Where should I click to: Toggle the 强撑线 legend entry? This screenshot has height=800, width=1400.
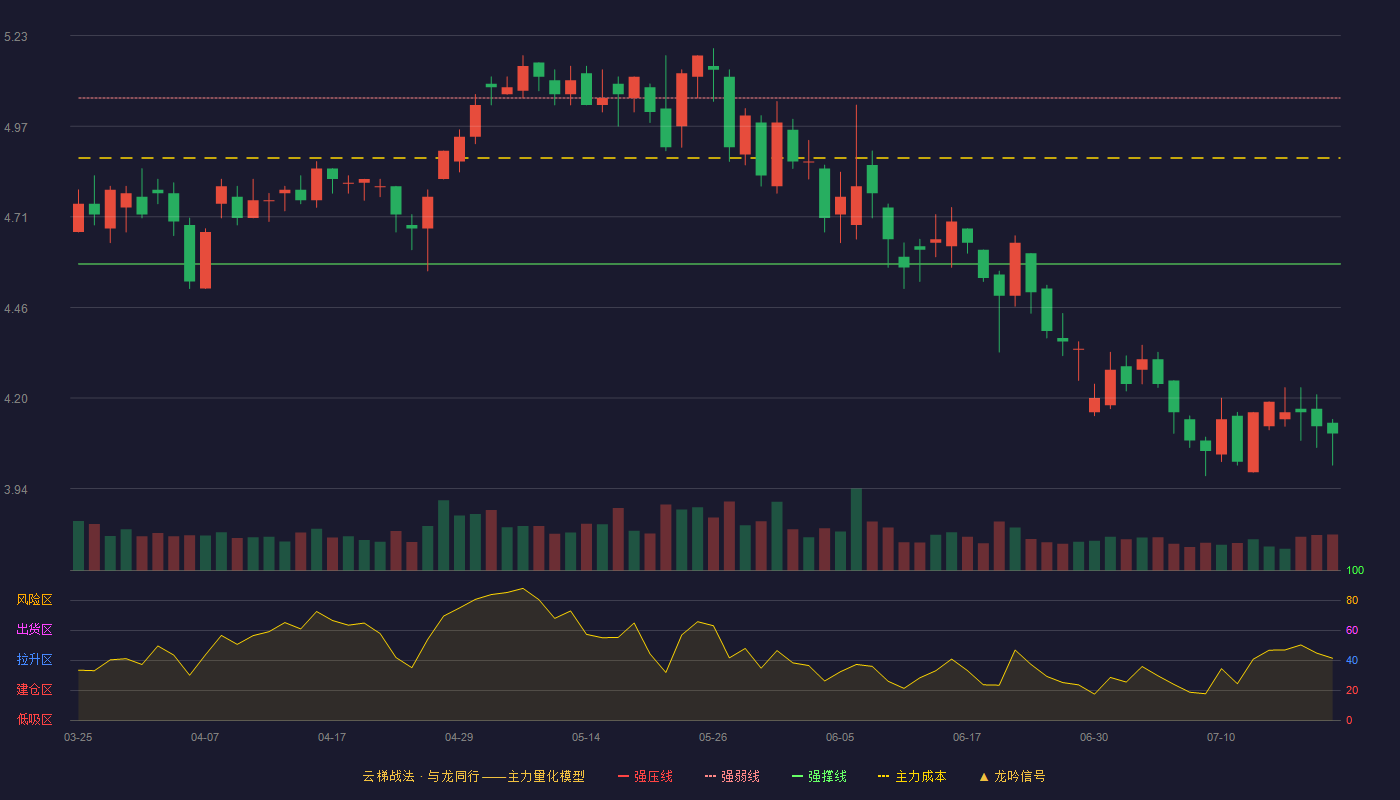pos(819,776)
